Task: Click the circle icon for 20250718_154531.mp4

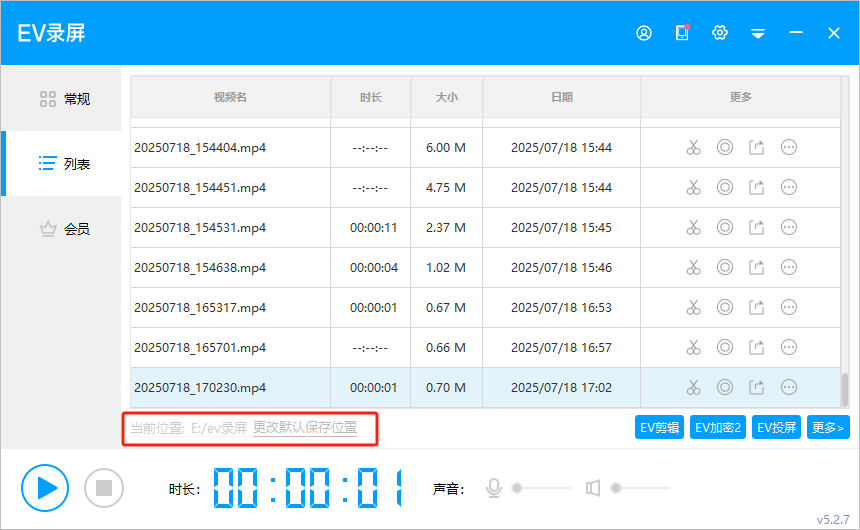Action: coord(725,228)
